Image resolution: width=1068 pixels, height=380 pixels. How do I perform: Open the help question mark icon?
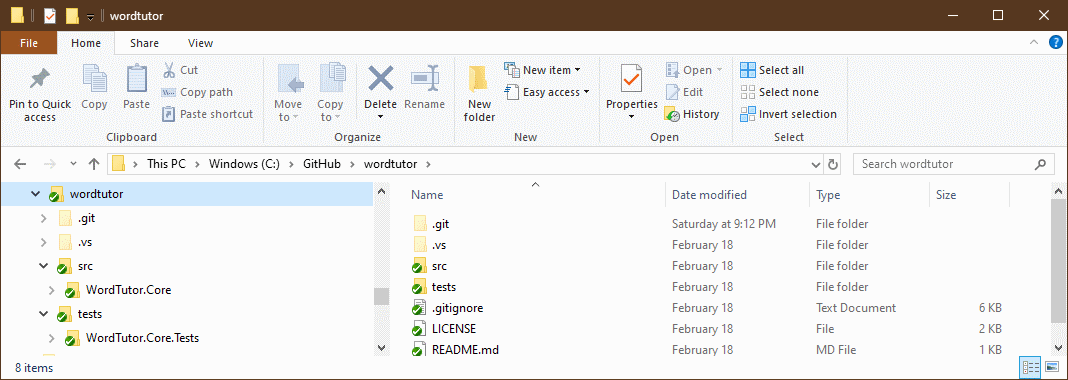[x=1055, y=42]
